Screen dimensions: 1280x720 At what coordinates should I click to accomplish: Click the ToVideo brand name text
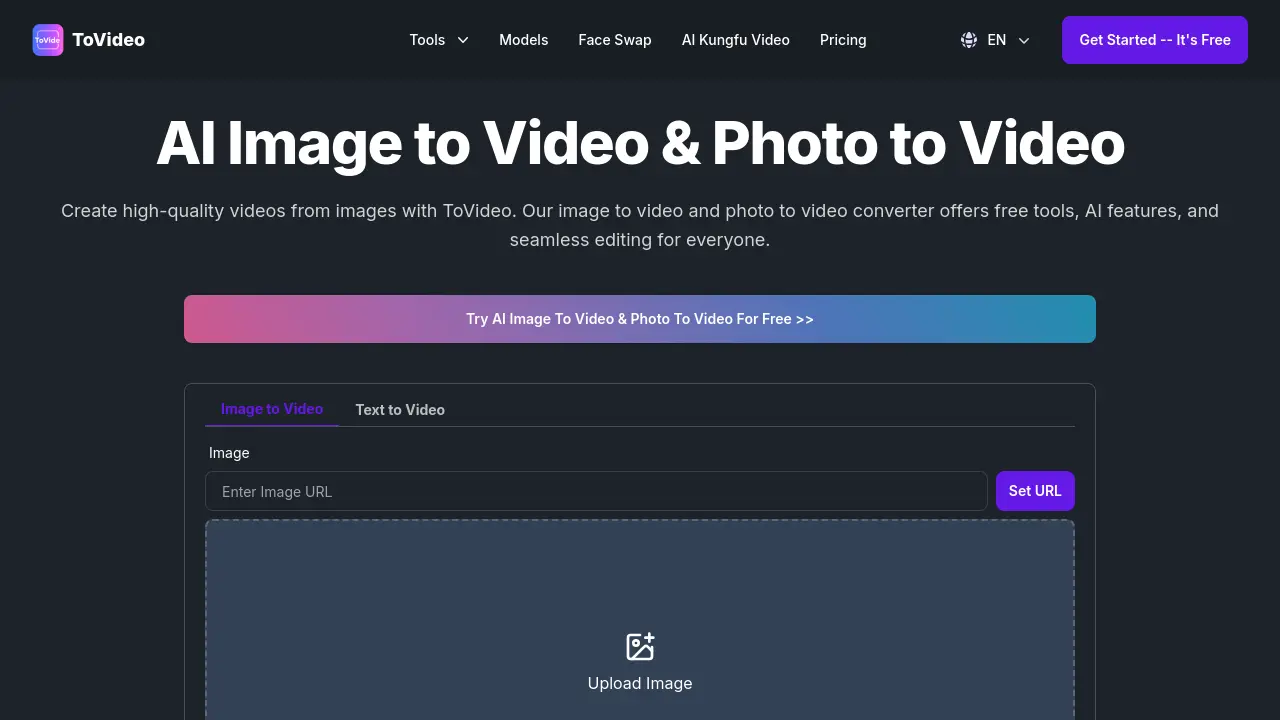pos(108,39)
